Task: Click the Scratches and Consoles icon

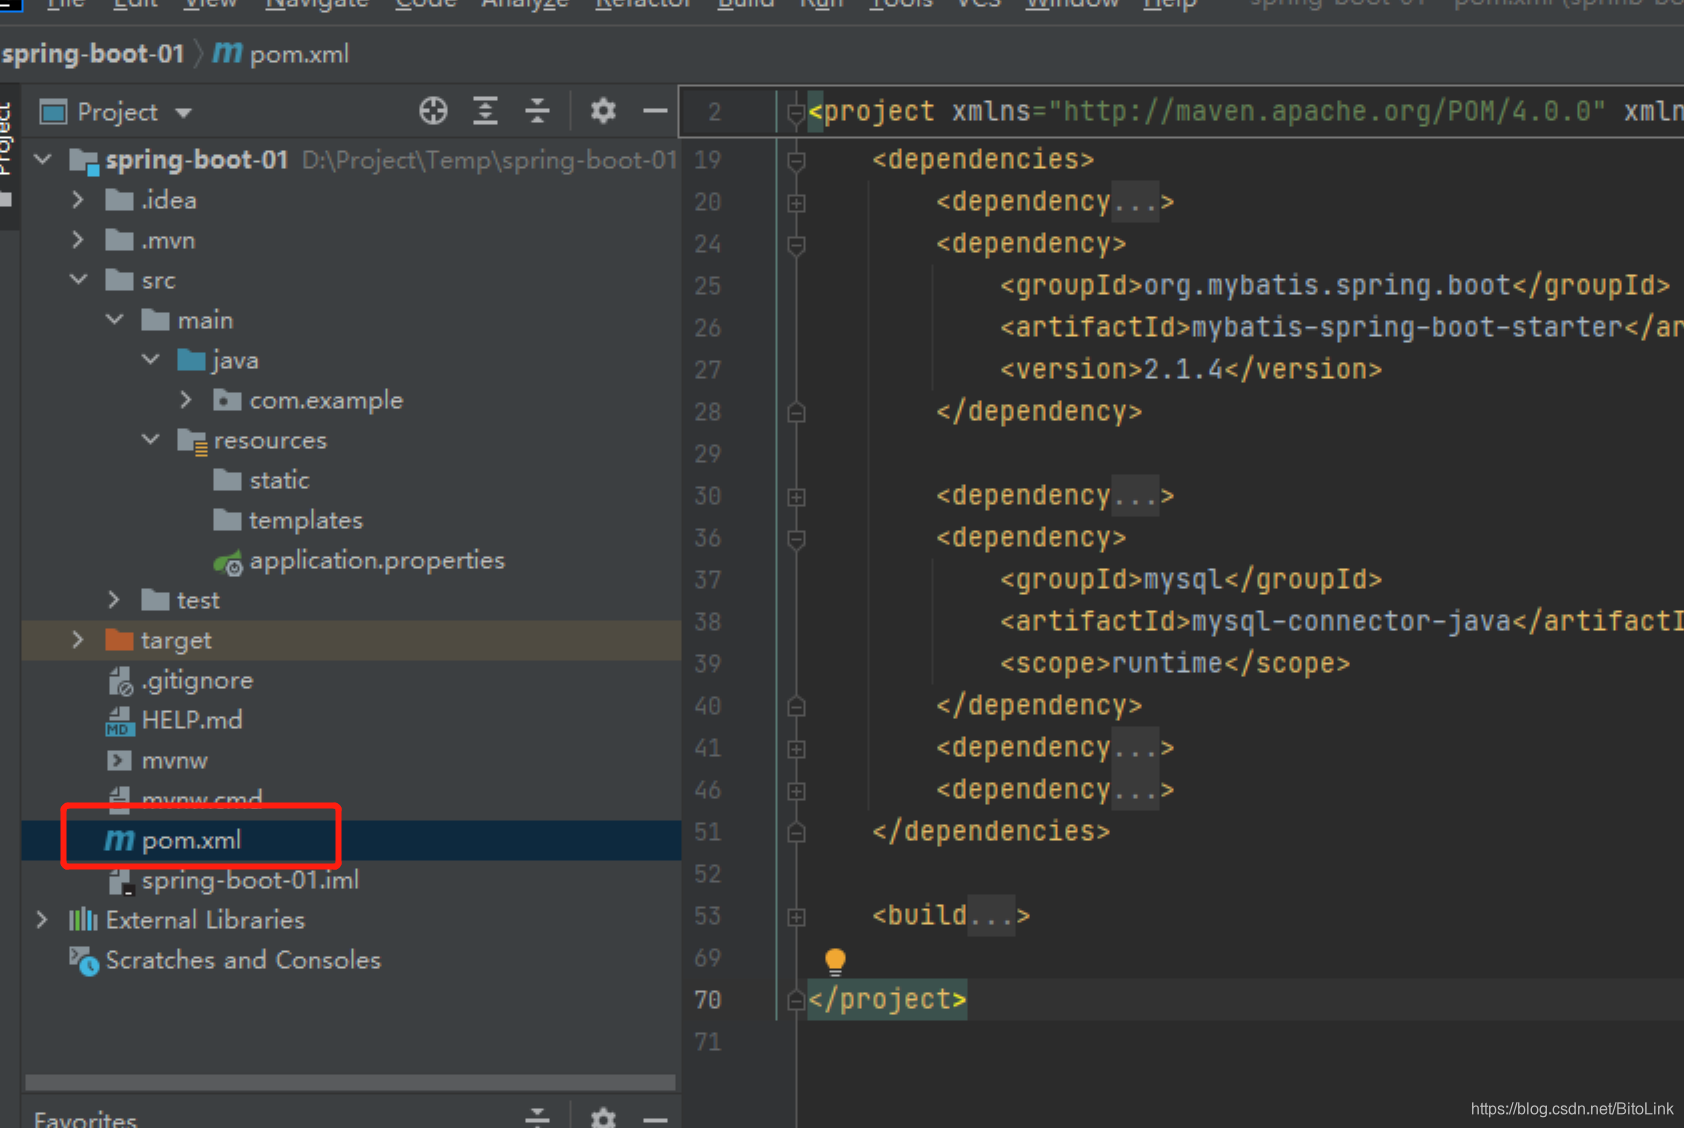Action: point(83,961)
